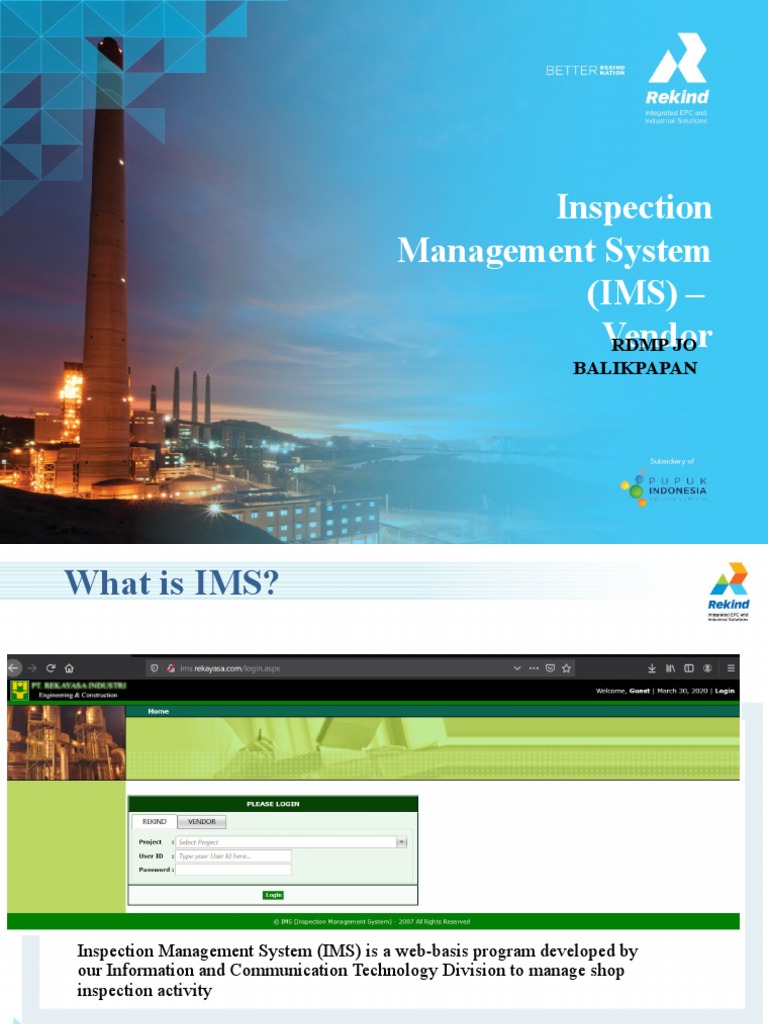Click the Rekind logo on title slide
The image size is (768, 1024).
(x=677, y=78)
